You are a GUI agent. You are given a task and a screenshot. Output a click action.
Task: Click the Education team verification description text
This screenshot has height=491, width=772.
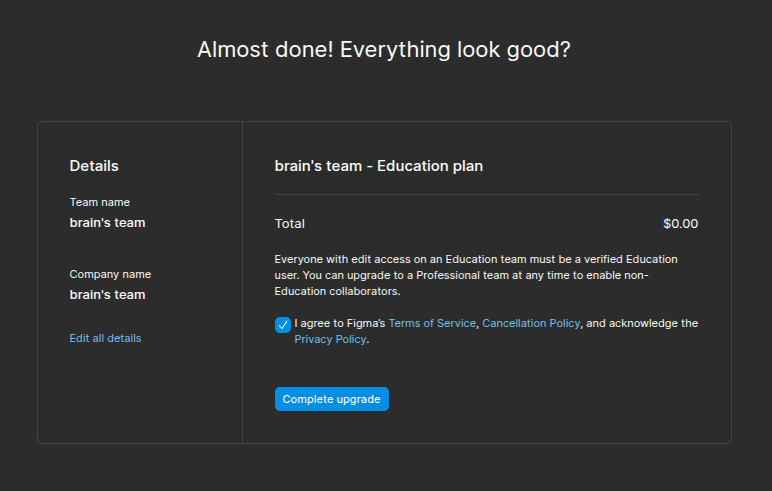point(476,275)
